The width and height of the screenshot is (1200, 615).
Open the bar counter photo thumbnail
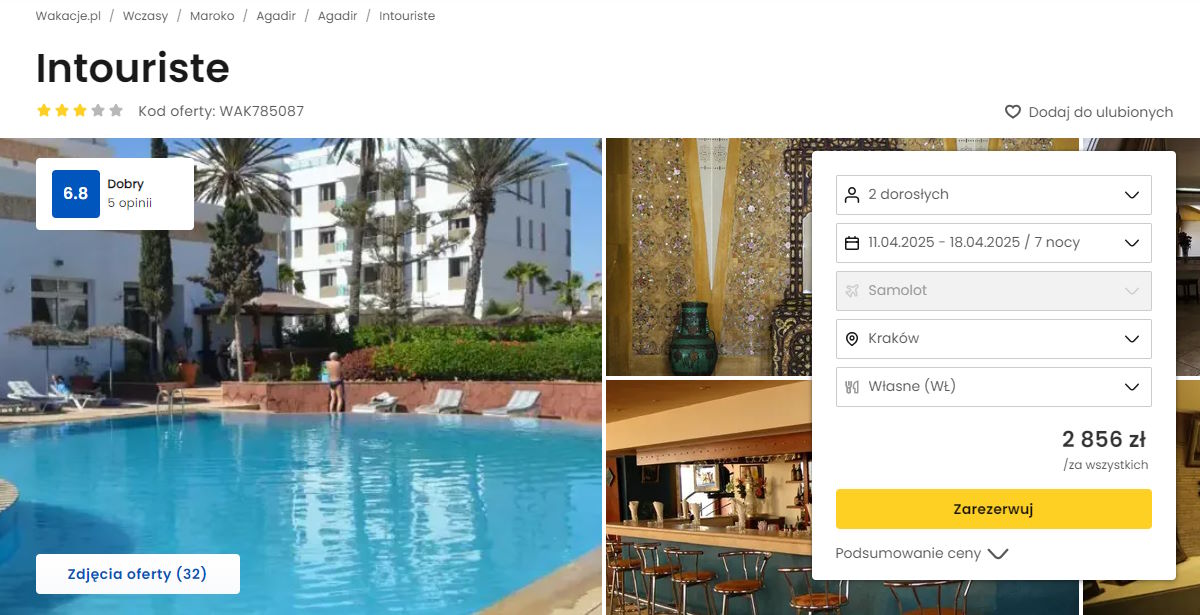coord(708,497)
